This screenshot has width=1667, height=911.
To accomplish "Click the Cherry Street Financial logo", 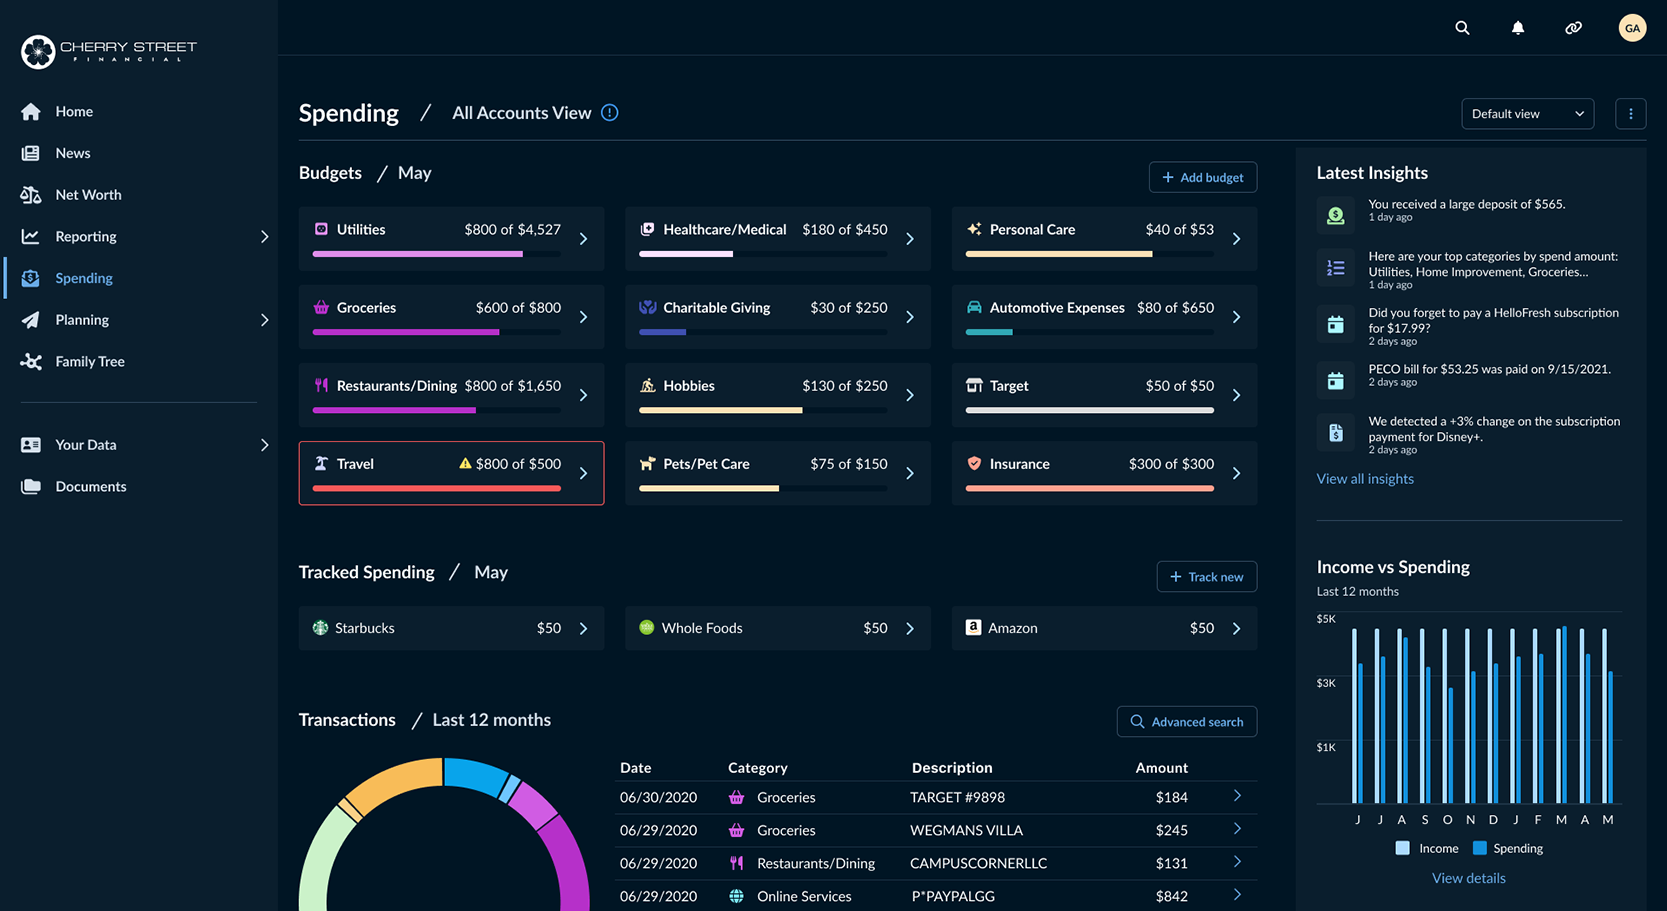I will [x=109, y=51].
